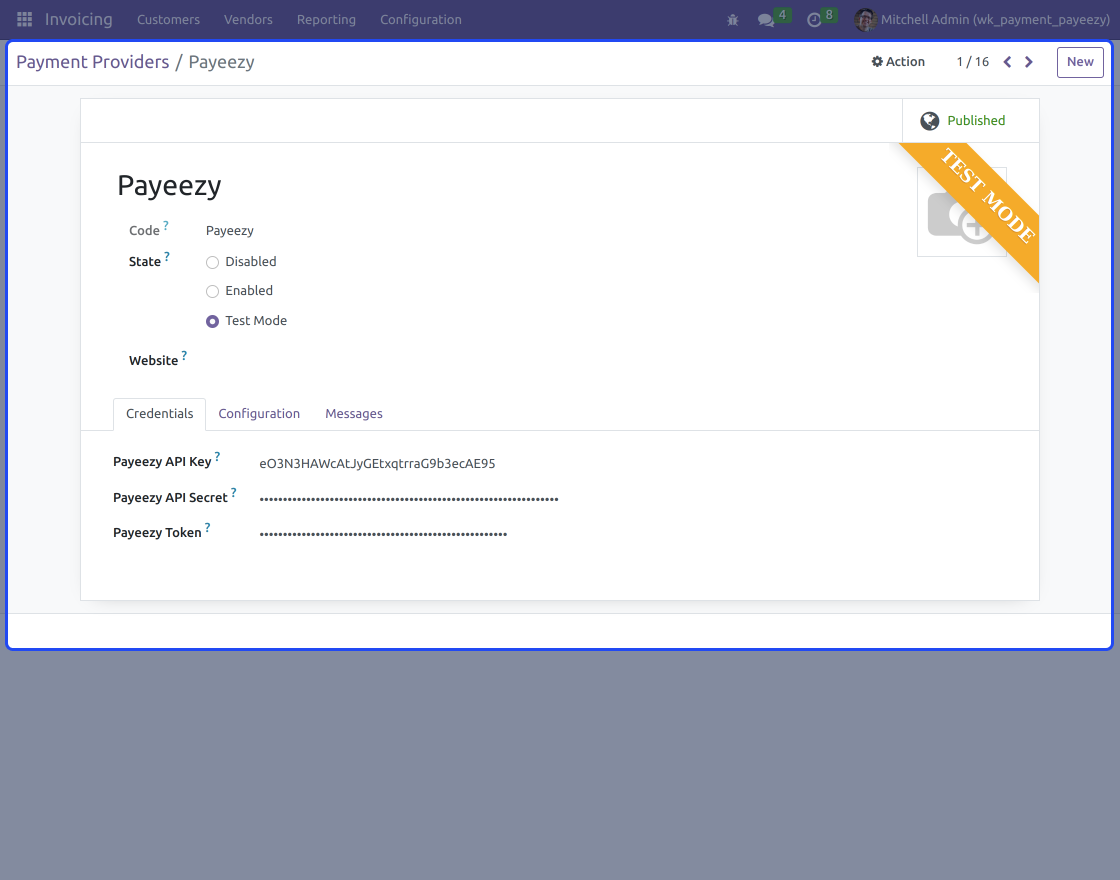Click the Payeezy breadcrumb text

click(221, 62)
